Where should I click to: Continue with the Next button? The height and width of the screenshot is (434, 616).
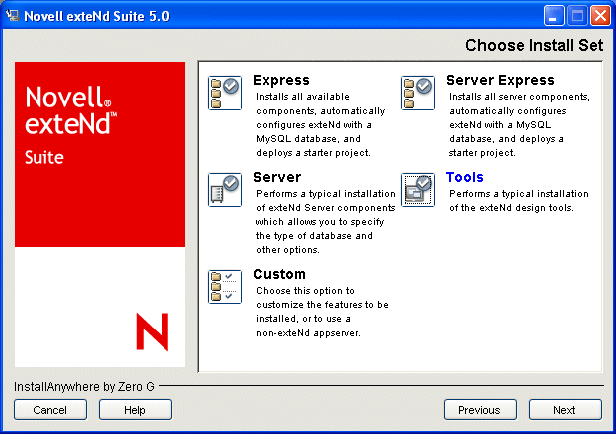(x=565, y=410)
